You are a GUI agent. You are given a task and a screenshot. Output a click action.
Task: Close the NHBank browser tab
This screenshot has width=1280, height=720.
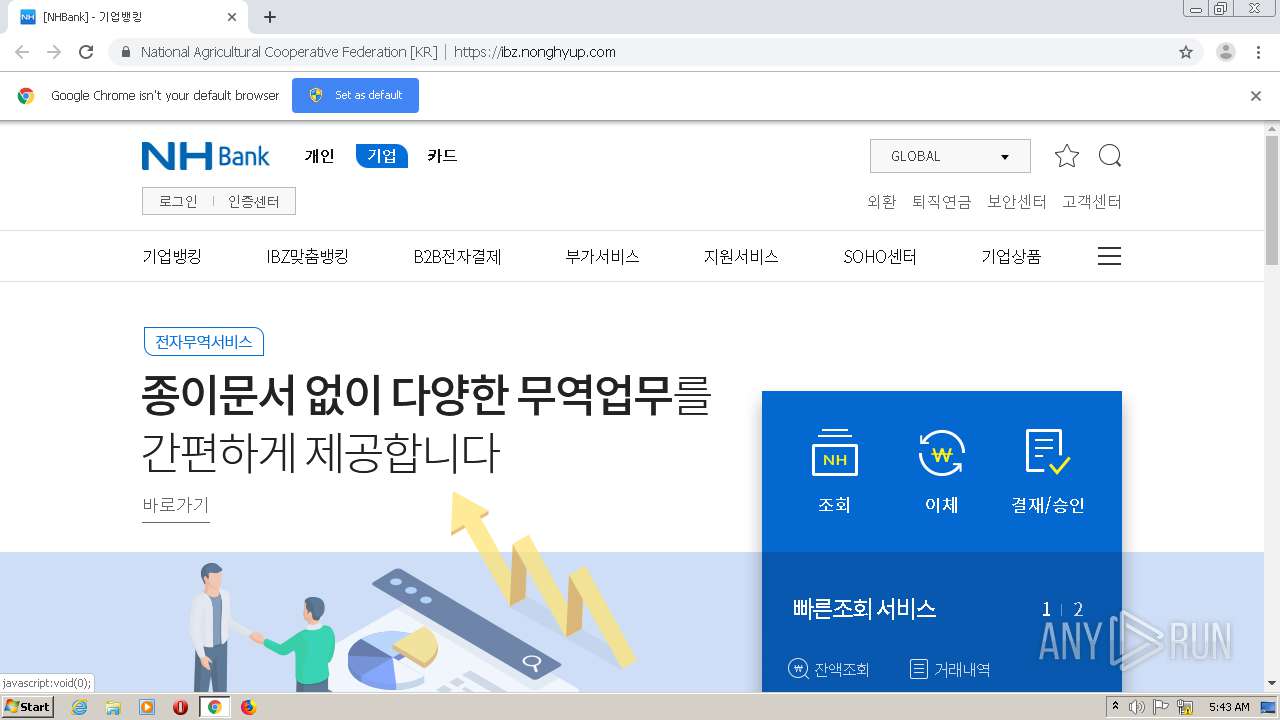[x=232, y=17]
